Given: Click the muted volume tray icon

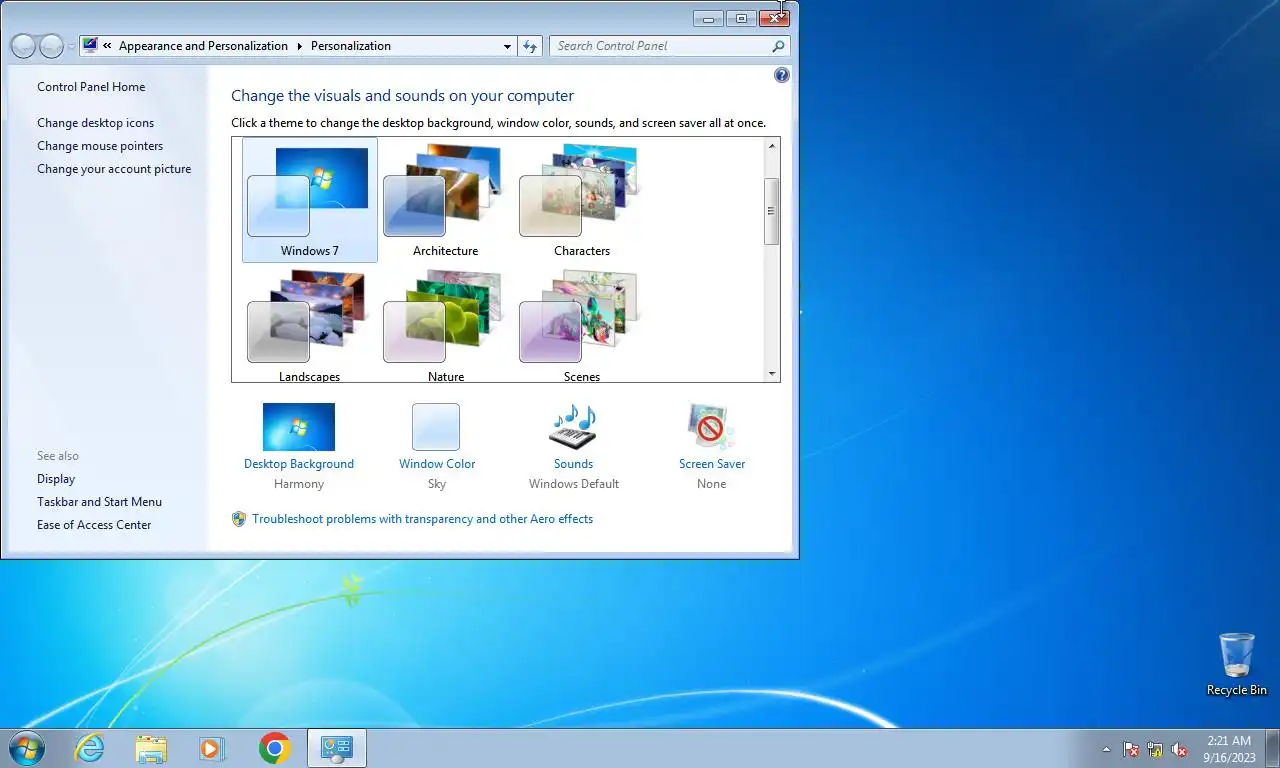Looking at the screenshot, I should (x=1179, y=749).
